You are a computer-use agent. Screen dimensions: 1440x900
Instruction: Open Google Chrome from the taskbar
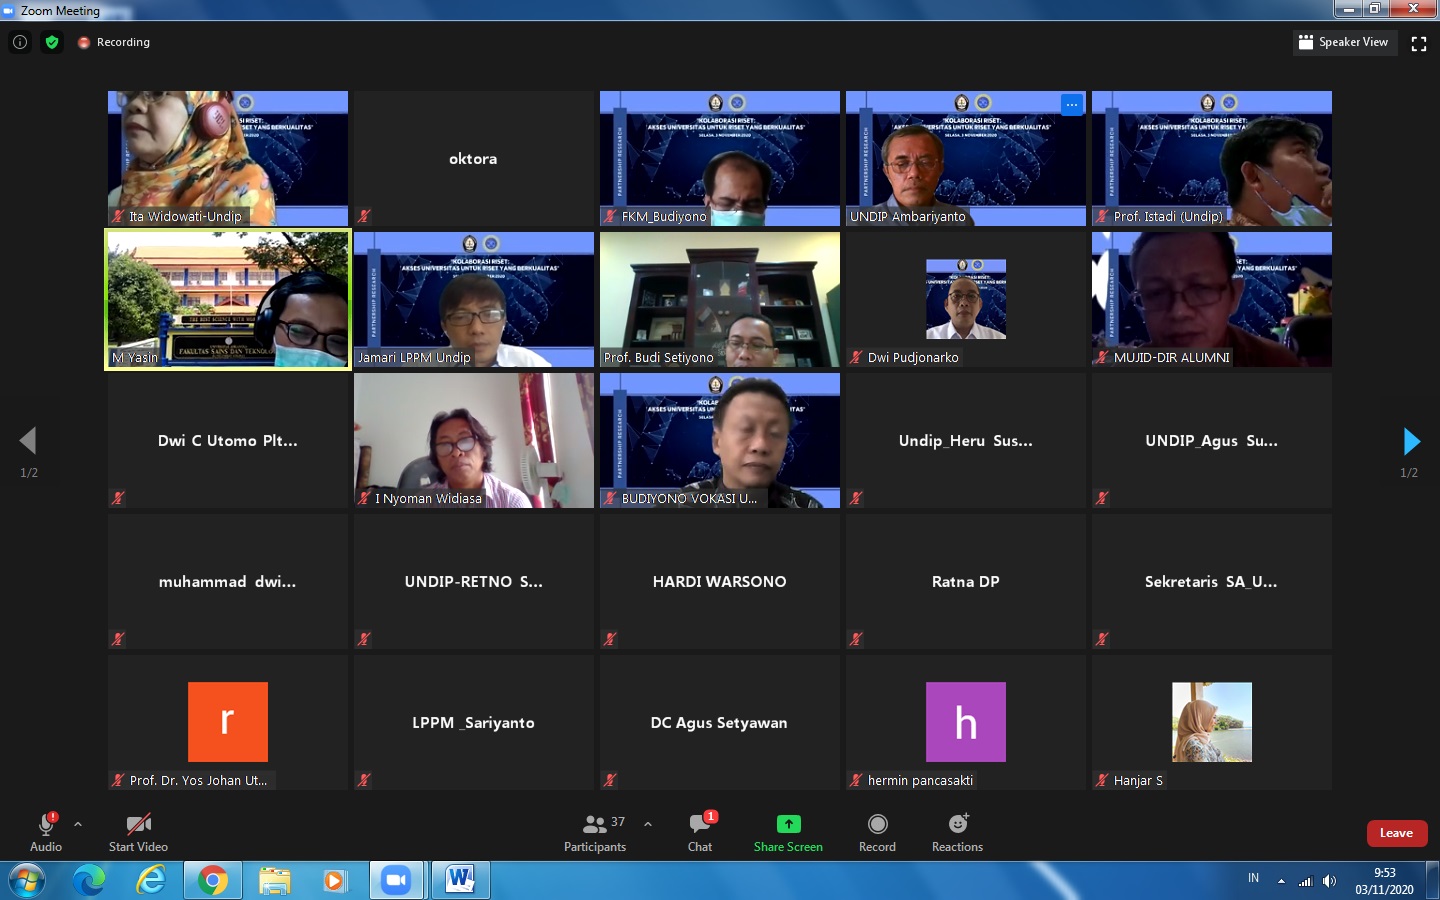212,880
